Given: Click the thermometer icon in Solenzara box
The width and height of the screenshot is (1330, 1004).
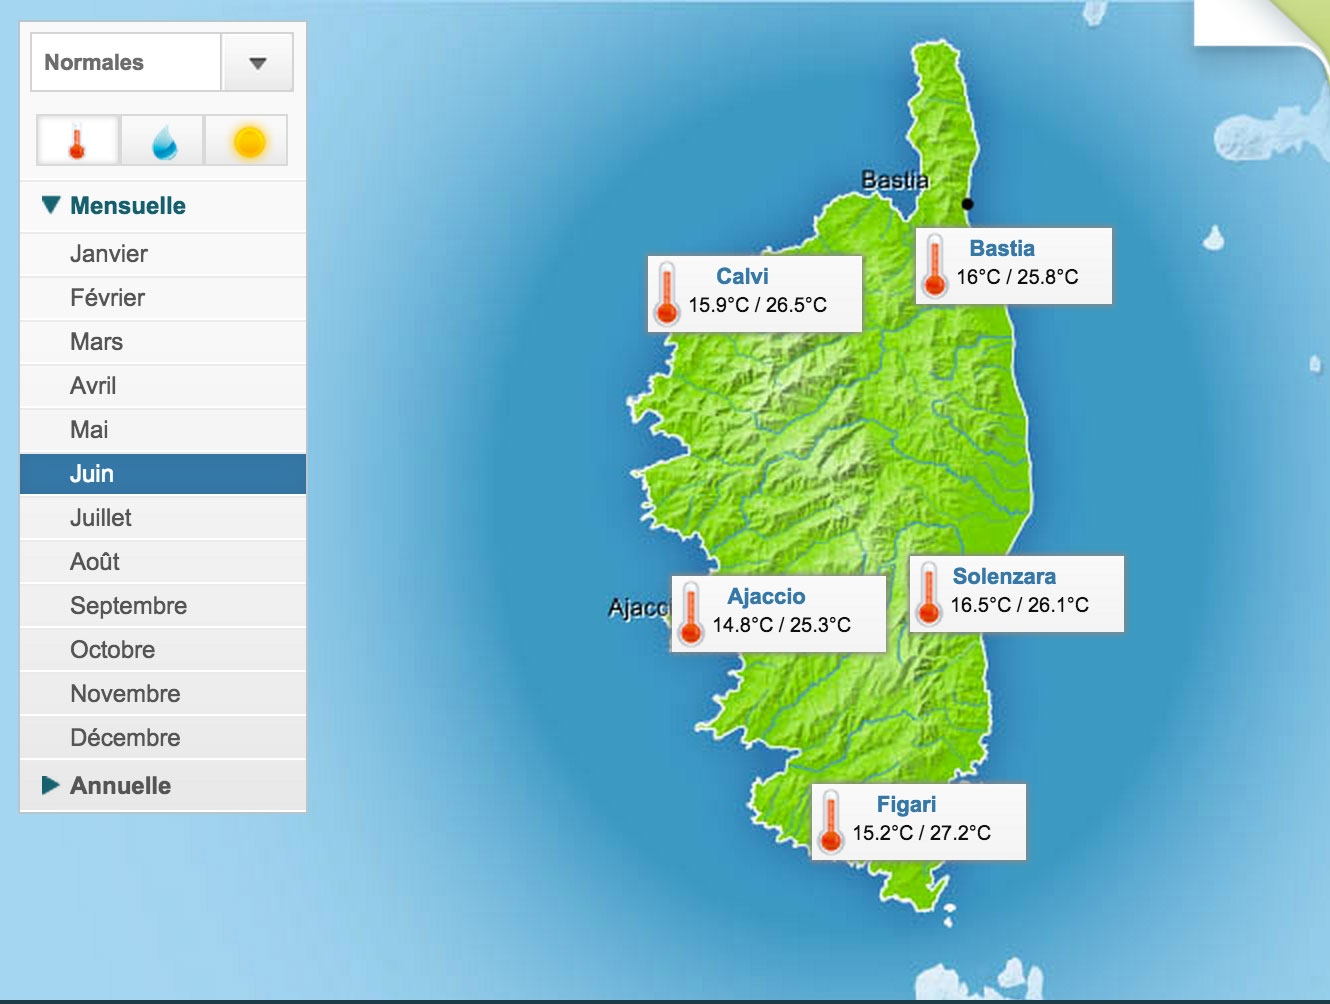Looking at the screenshot, I should point(929,594).
